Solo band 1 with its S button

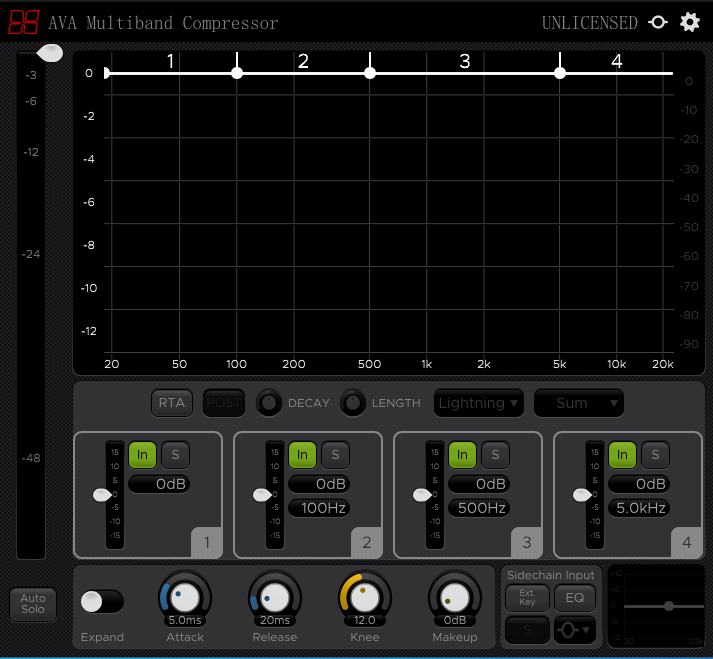click(175, 454)
